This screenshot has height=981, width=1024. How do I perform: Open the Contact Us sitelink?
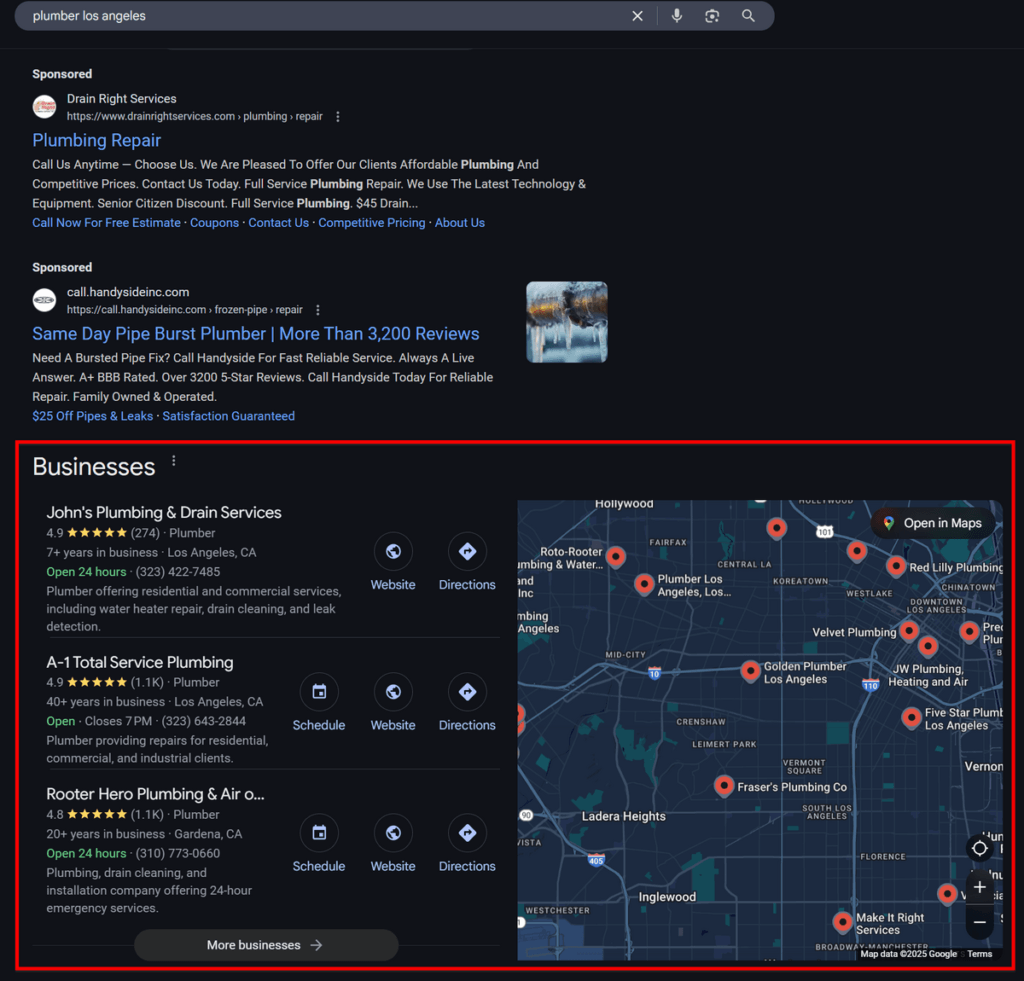[278, 223]
